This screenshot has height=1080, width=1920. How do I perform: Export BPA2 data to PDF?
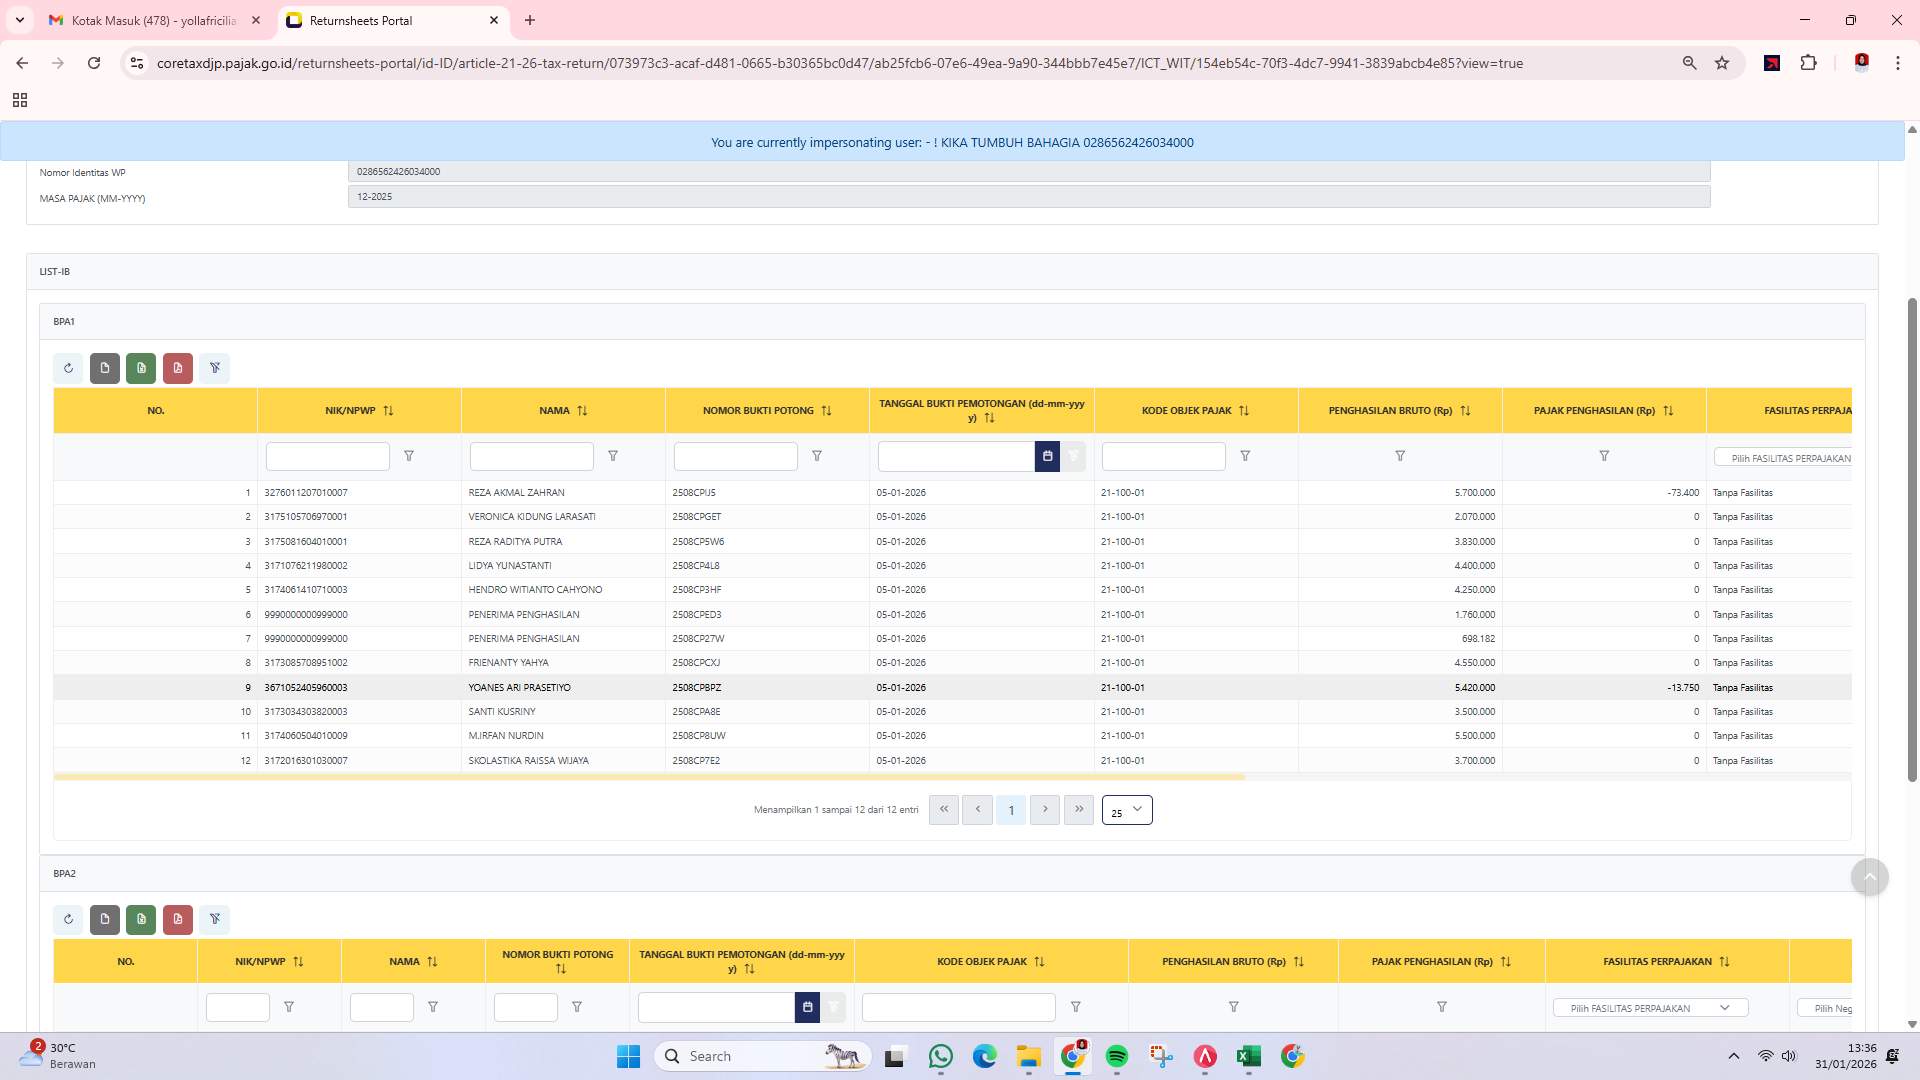(x=178, y=919)
